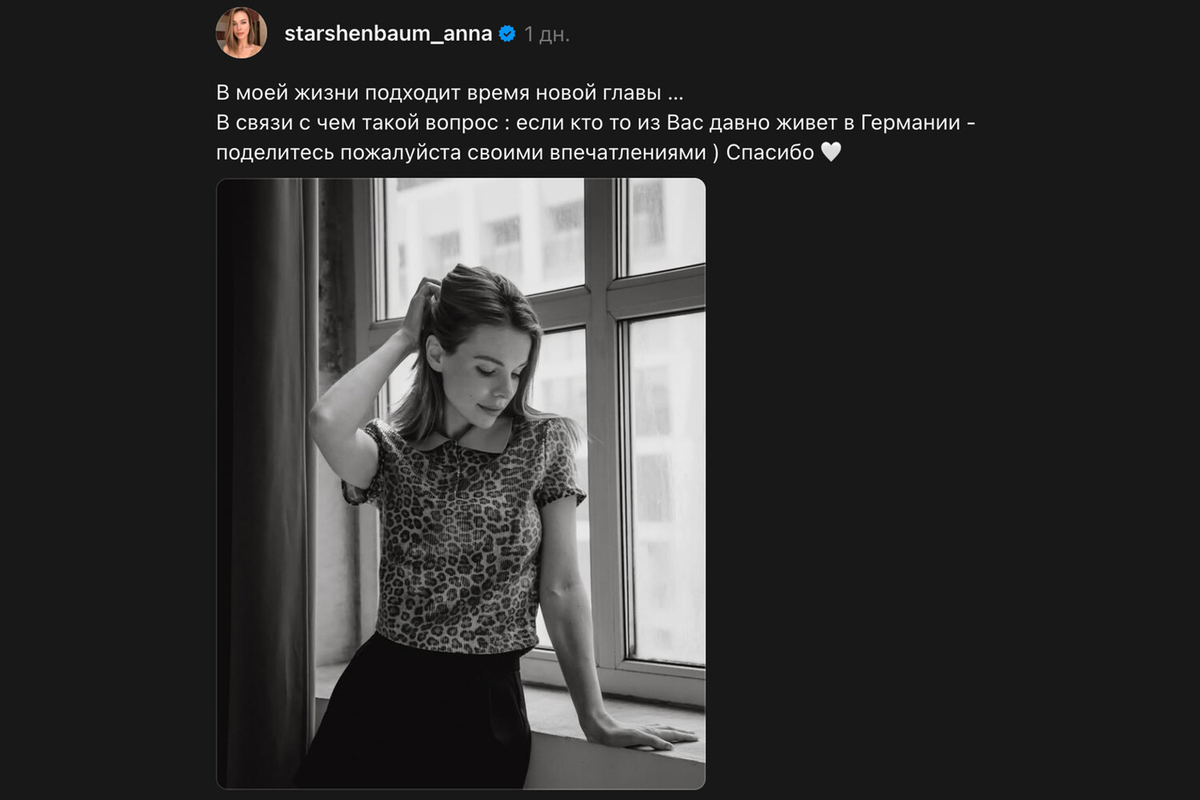Viewport: 1200px width, 800px height.
Task: Click the post's first line about новой главы
Action: click(x=451, y=93)
